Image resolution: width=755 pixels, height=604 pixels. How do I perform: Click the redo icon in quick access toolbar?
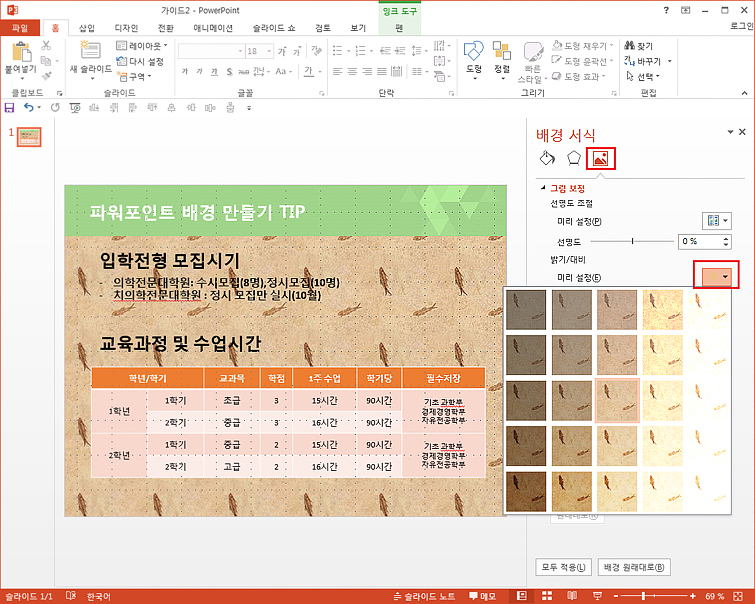[55, 107]
